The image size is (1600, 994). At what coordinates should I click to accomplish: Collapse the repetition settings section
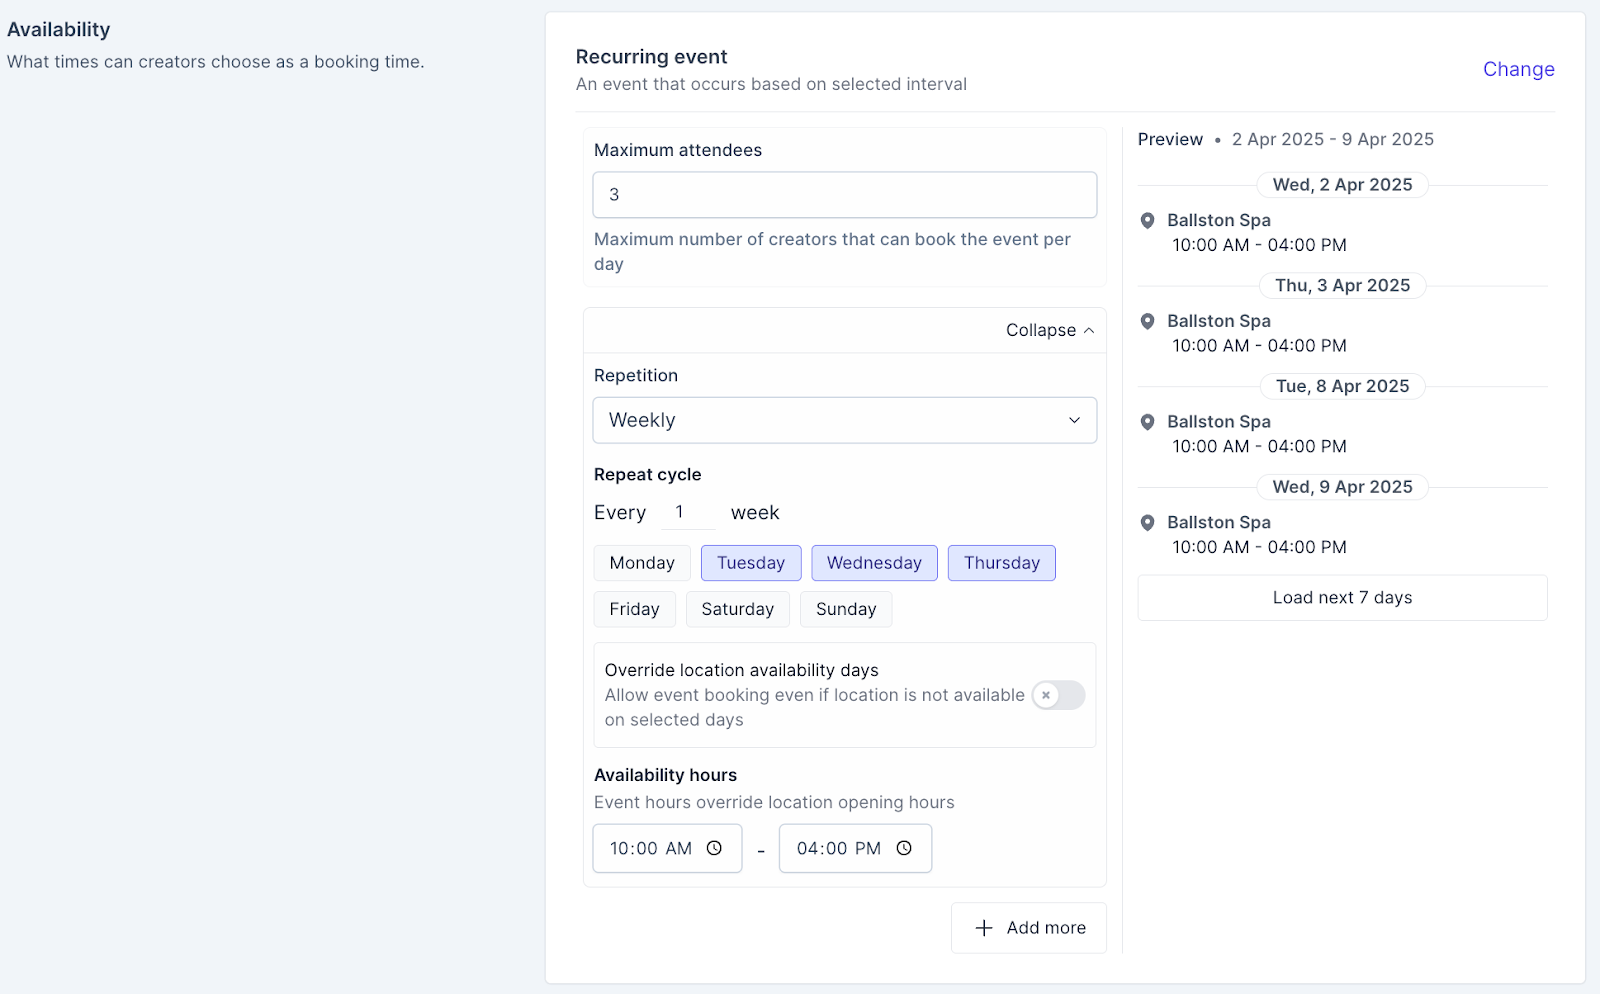click(x=1049, y=330)
